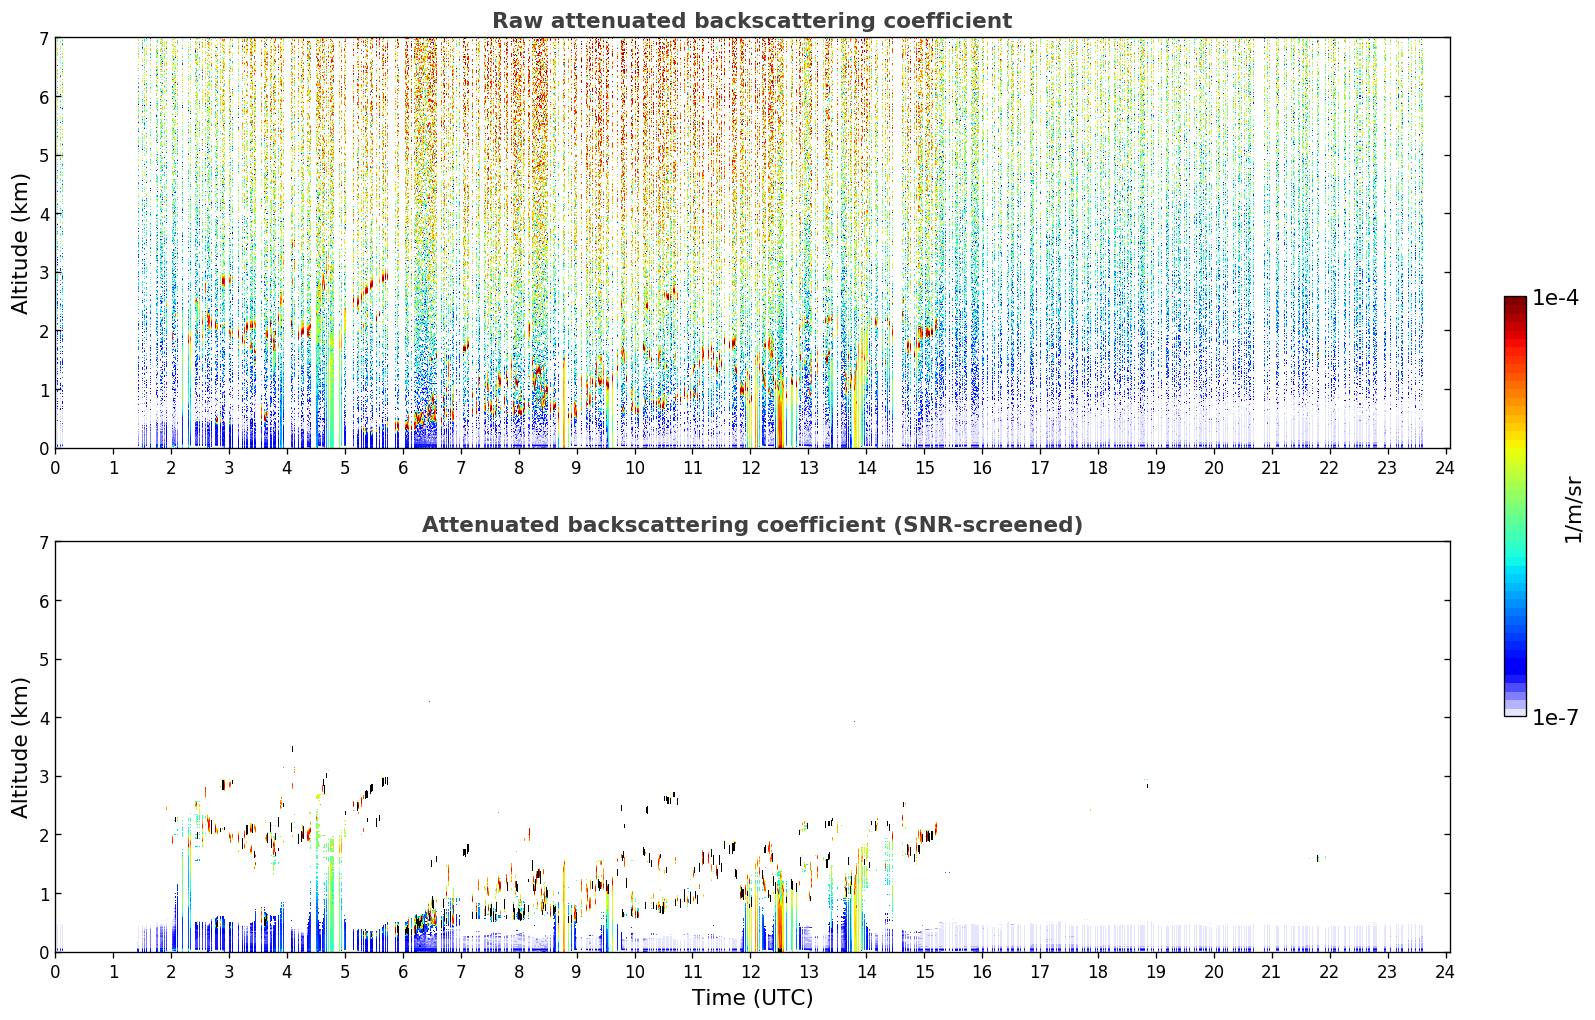The width and height of the screenshot is (1595, 1020).
Task: Click the bottom plot's 'Altitude (km)' label
Action: [x=21, y=747]
